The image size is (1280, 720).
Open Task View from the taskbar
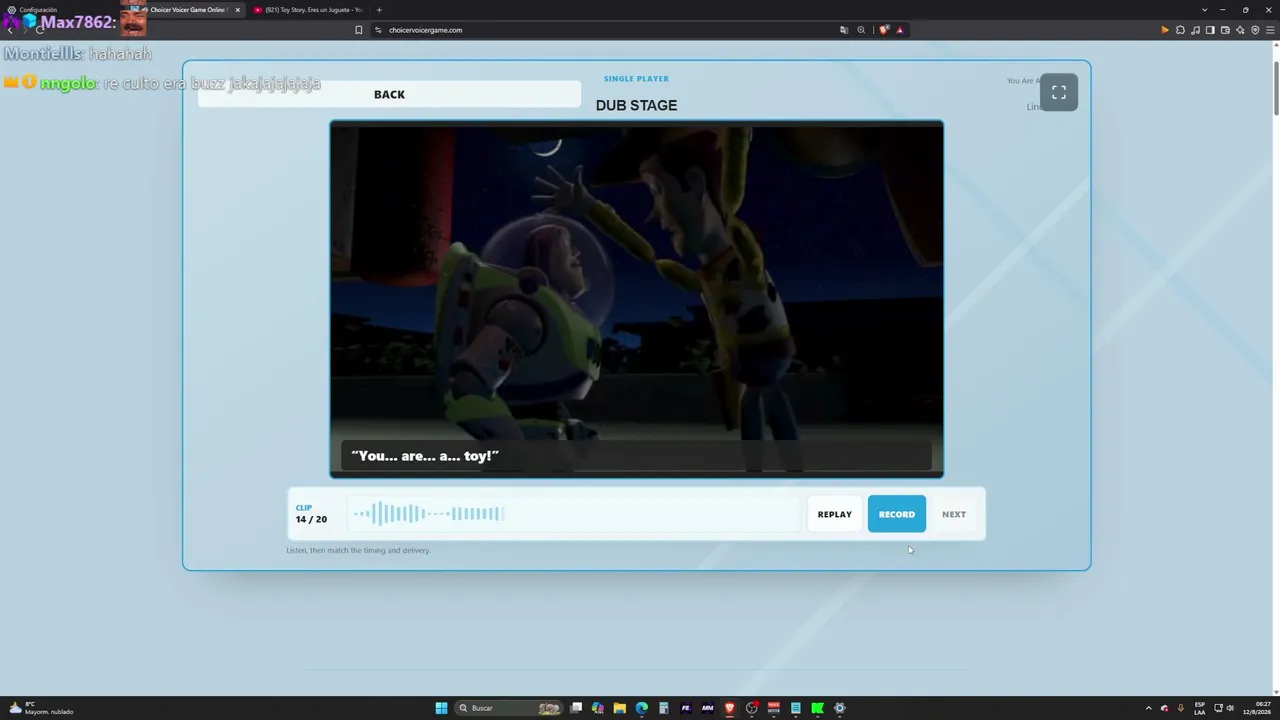coord(576,708)
